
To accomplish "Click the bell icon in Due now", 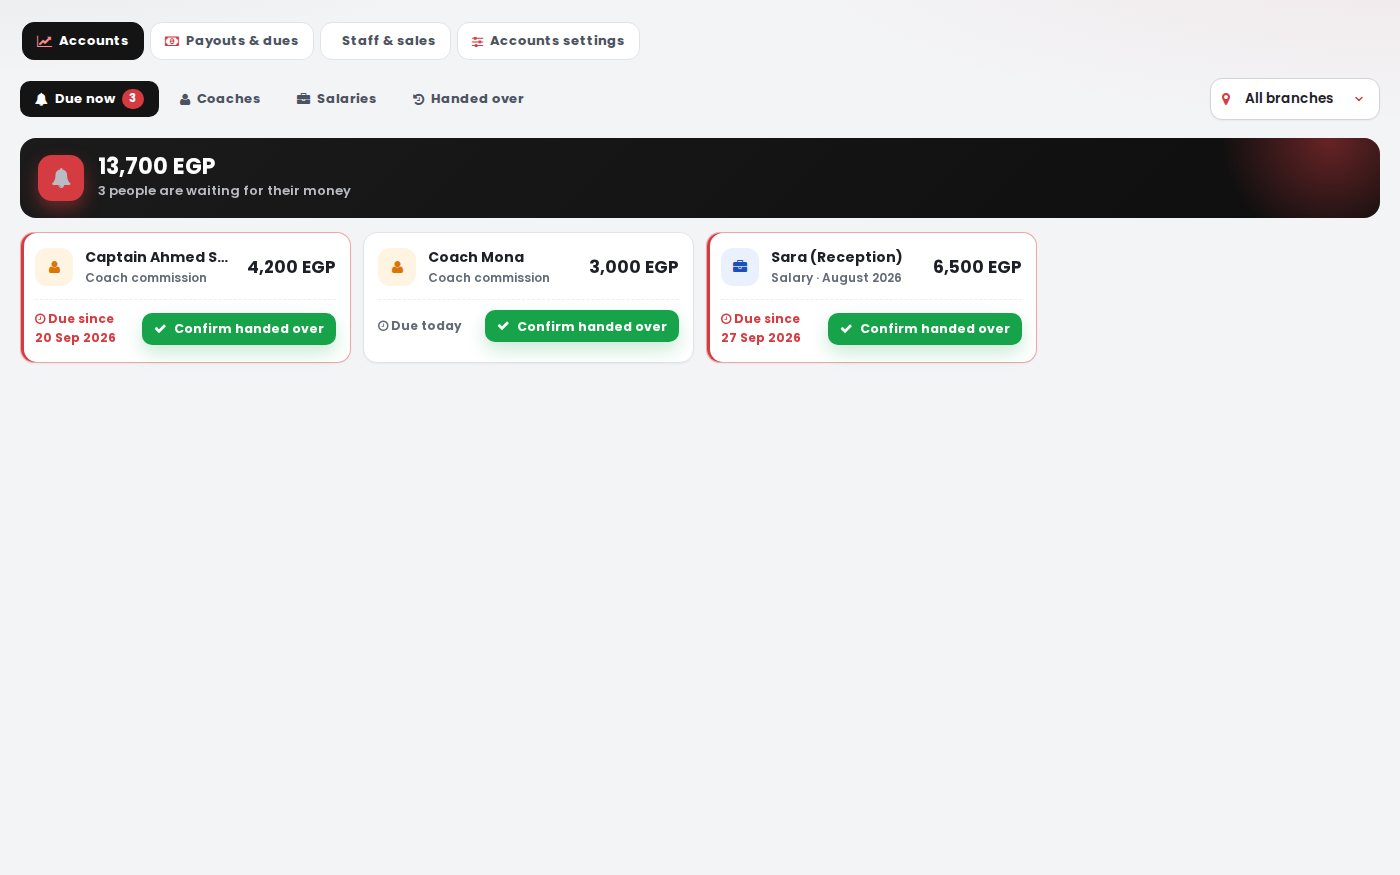I will [41, 99].
